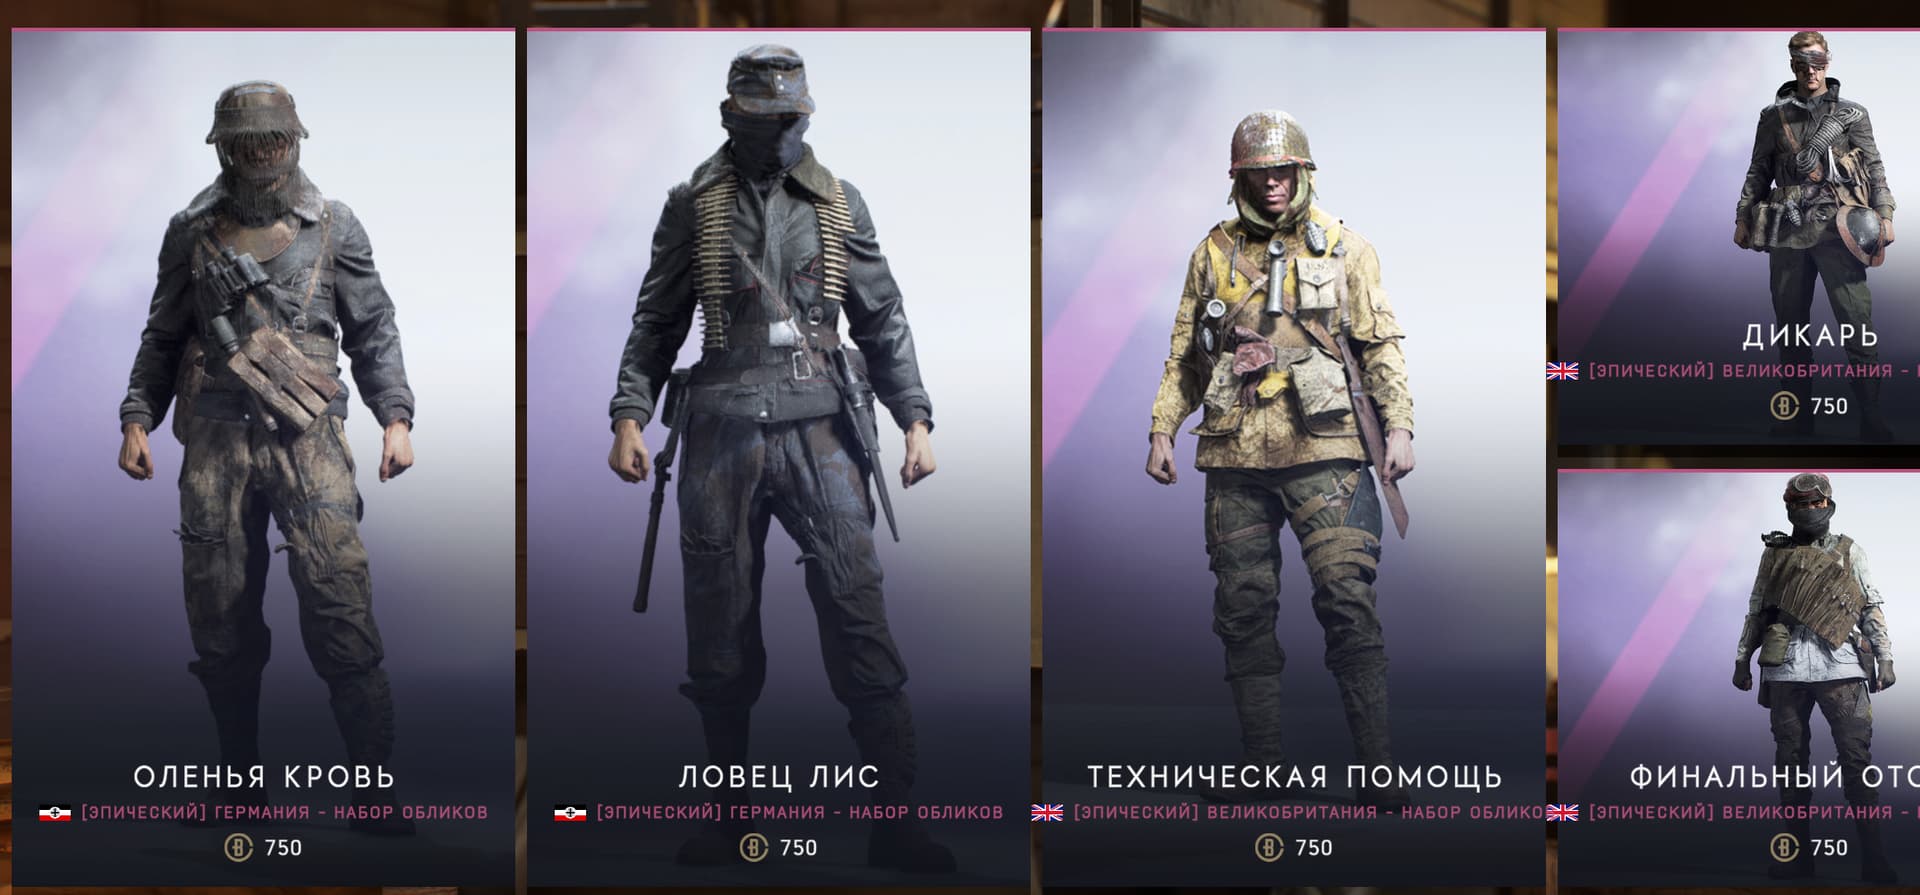Click the UK flag beside Дикарь rarity

1562,371
